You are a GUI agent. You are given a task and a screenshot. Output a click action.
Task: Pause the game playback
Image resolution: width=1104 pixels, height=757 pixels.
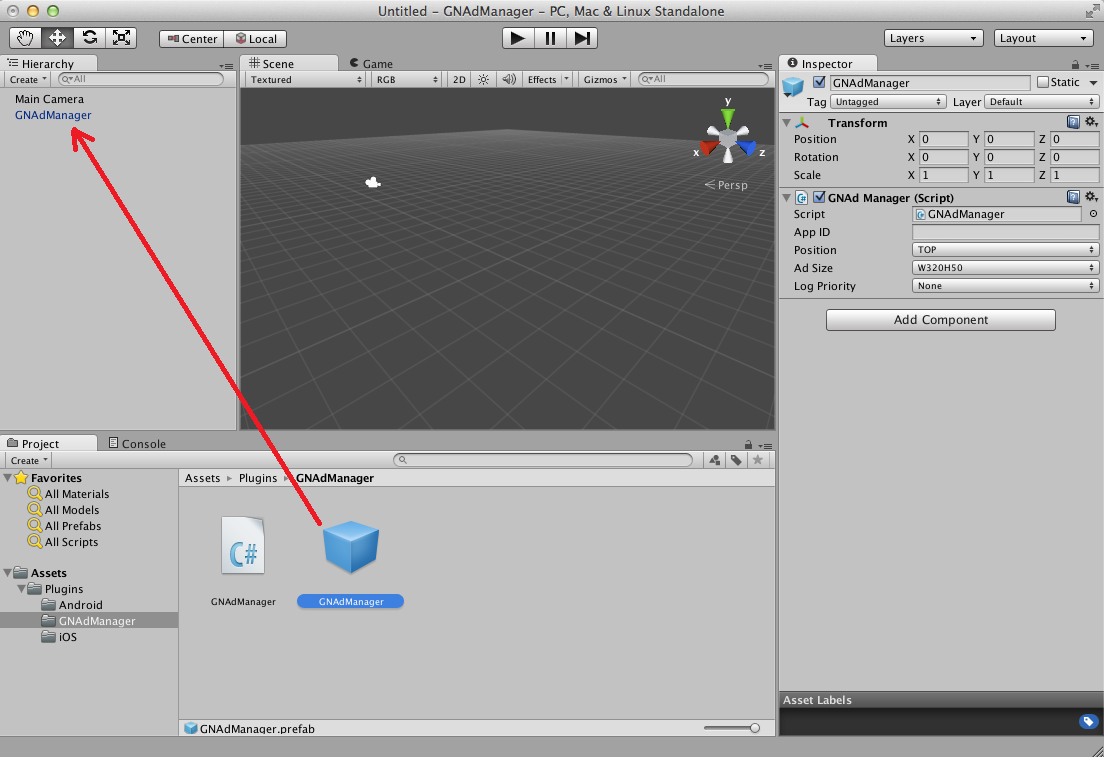click(x=550, y=38)
